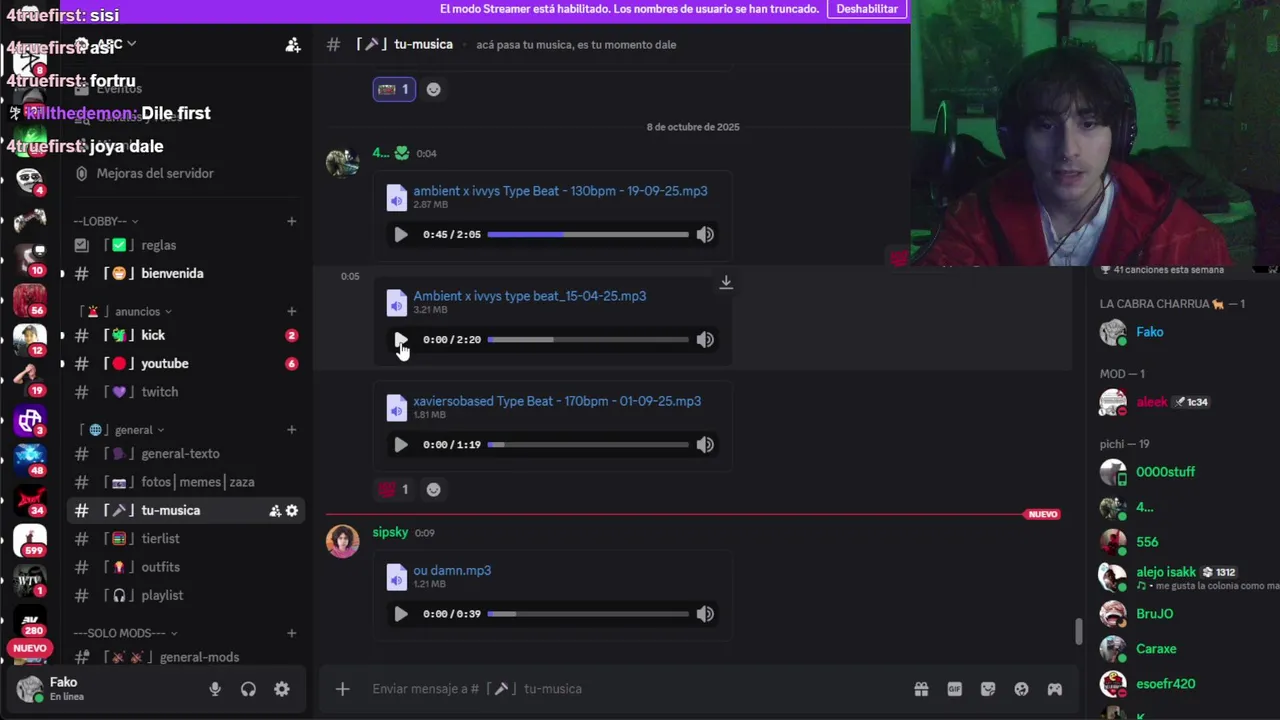The width and height of the screenshot is (1280, 720).
Task: Create channel in general category plus
Action: coord(291,430)
